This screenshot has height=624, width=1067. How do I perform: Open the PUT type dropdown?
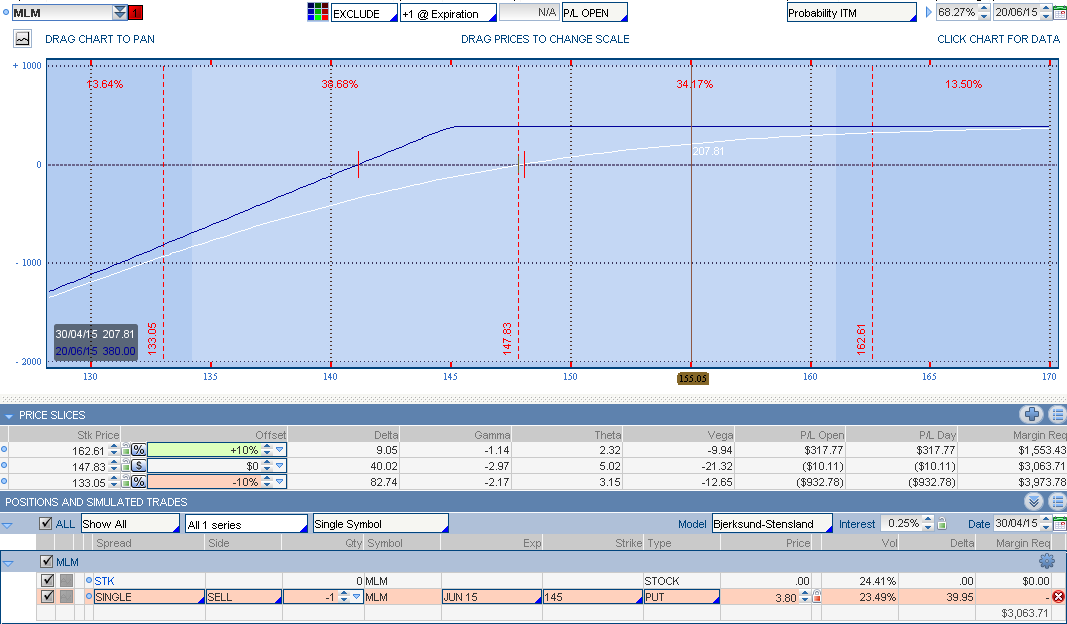pos(681,597)
